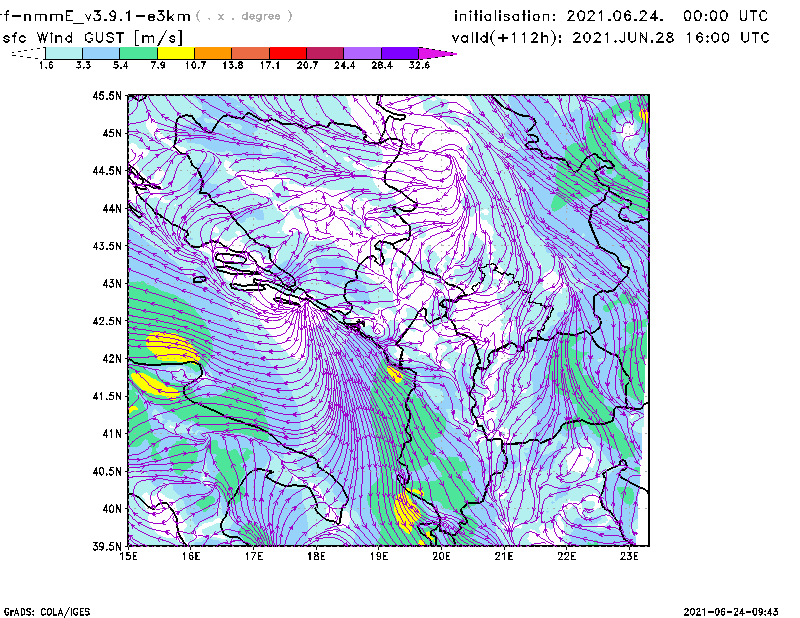Image resolution: width=800 pixels, height=618 pixels.
Task: Click the 15E longitude label
Action: tap(128, 556)
